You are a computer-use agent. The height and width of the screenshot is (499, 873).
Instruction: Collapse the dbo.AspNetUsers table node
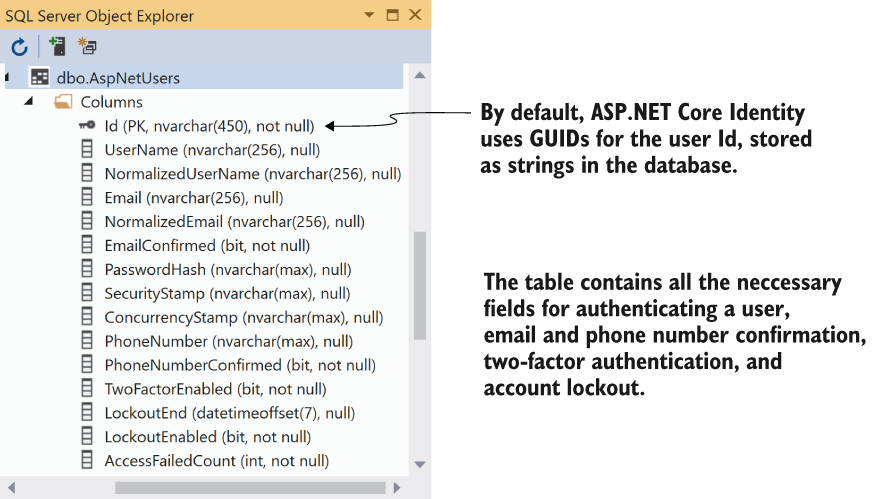(x=7, y=77)
